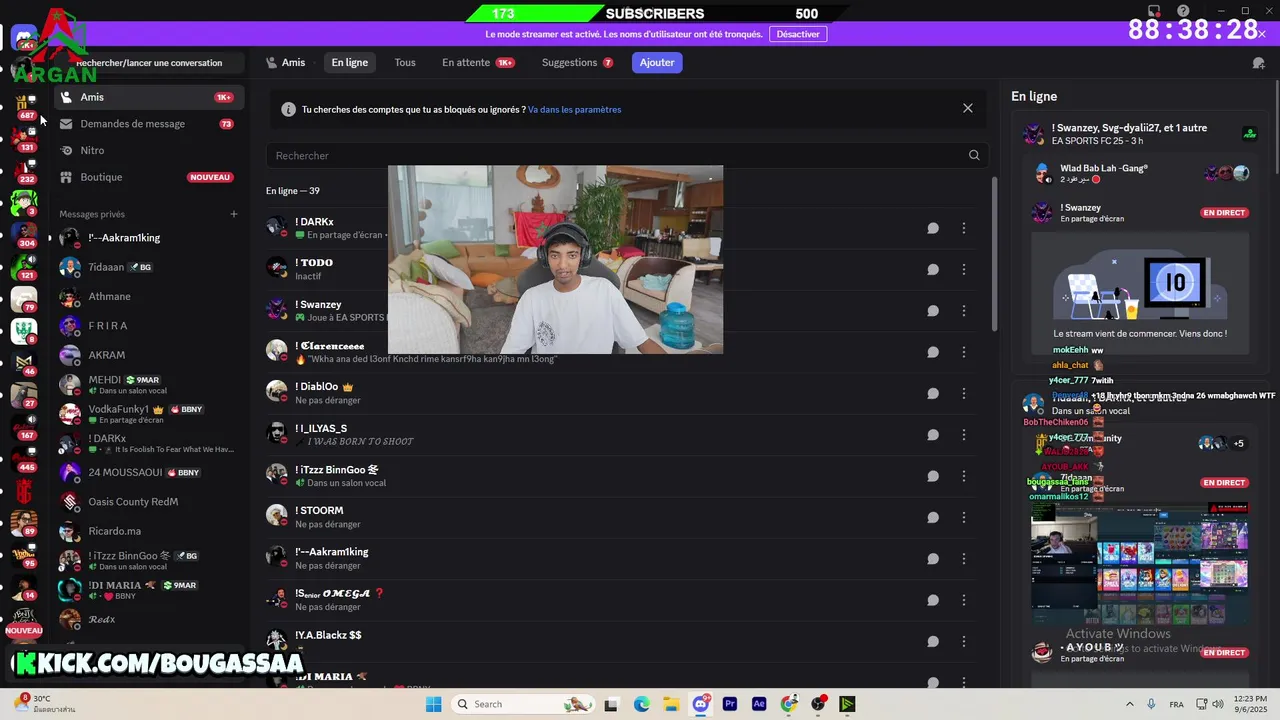The image size is (1280, 720).
Task: Open Demandes de message in sidebar
Action: point(149,124)
